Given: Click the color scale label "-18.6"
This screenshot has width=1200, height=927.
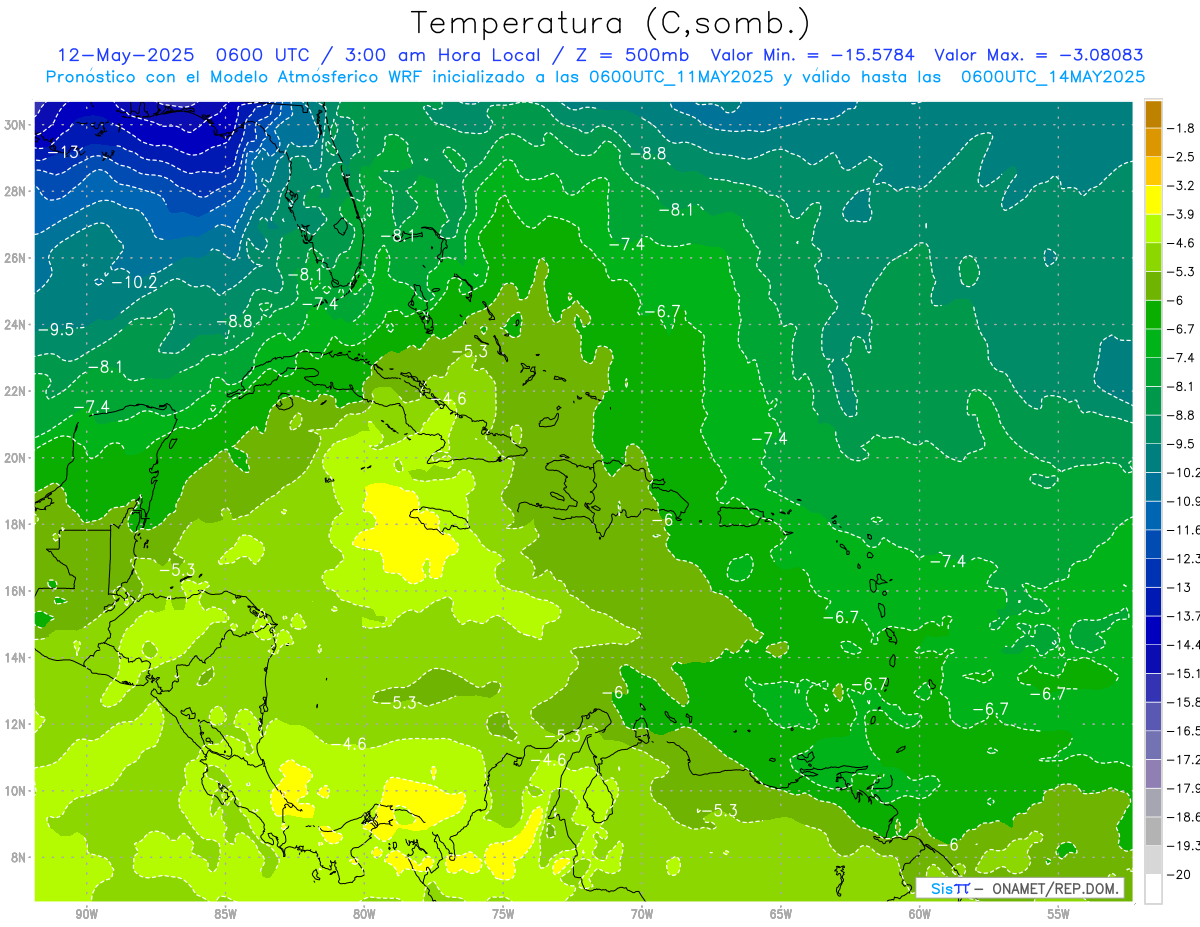Looking at the screenshot, I should tap(1183, 817).
